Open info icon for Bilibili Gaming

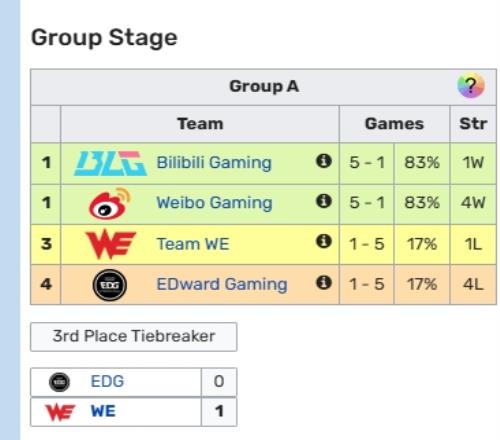[323, 161]
